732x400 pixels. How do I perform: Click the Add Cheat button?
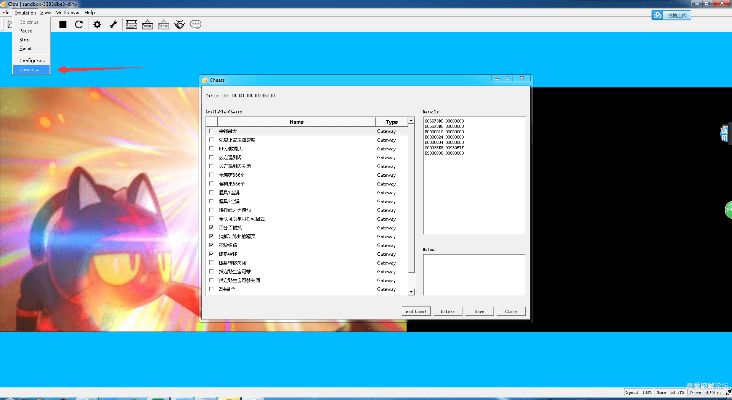coord(416,311)
